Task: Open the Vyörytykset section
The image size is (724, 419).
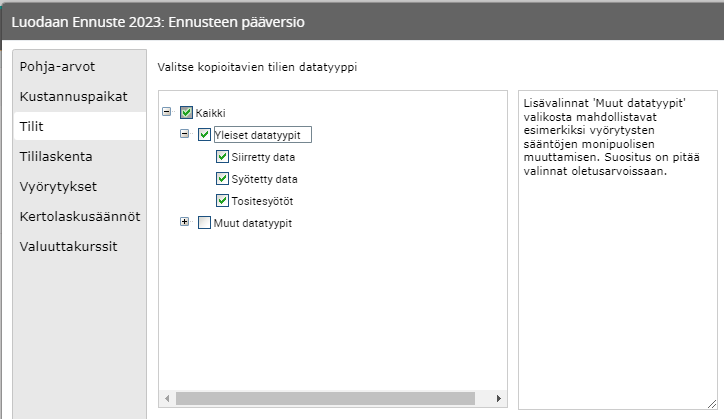Action: (x=58, y=186)
